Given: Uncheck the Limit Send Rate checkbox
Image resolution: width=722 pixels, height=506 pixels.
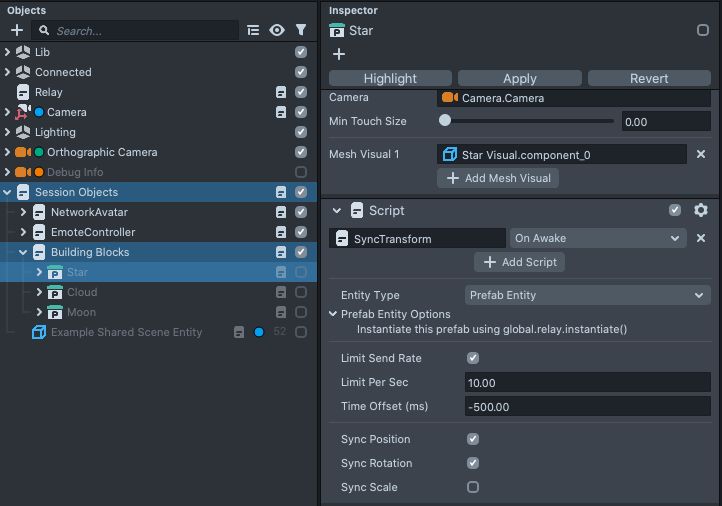Looking at the screenshot, I should [x=473, y=358].
